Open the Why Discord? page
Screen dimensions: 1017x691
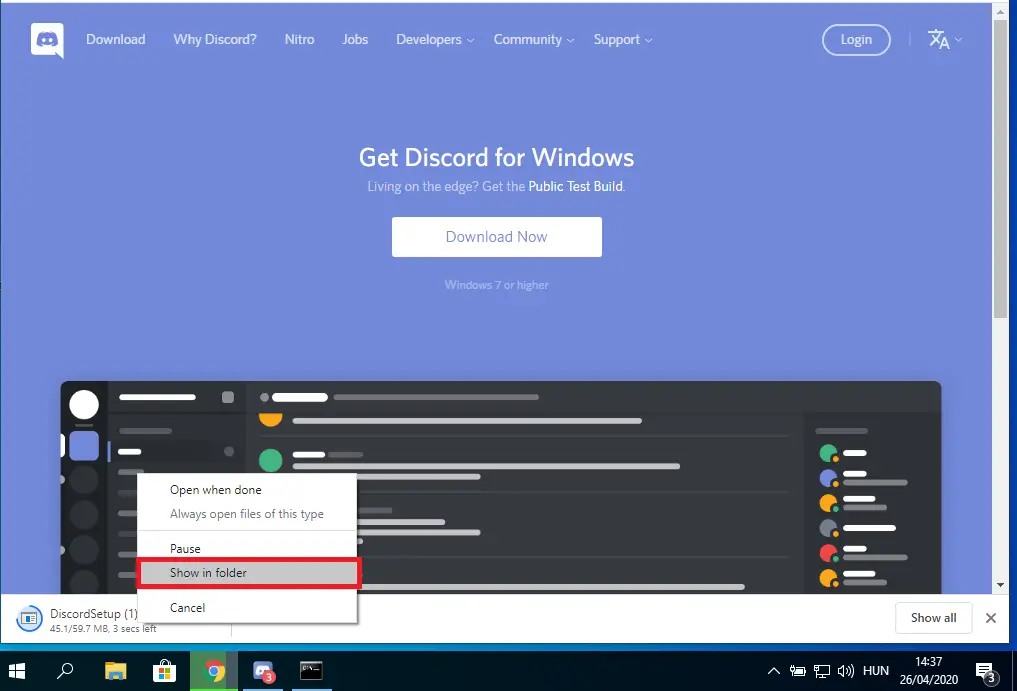(x=215, y=40)
